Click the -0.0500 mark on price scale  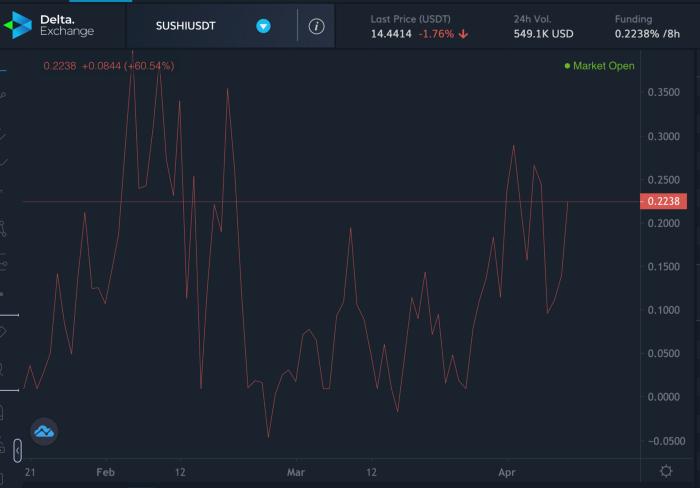(664, 441)
